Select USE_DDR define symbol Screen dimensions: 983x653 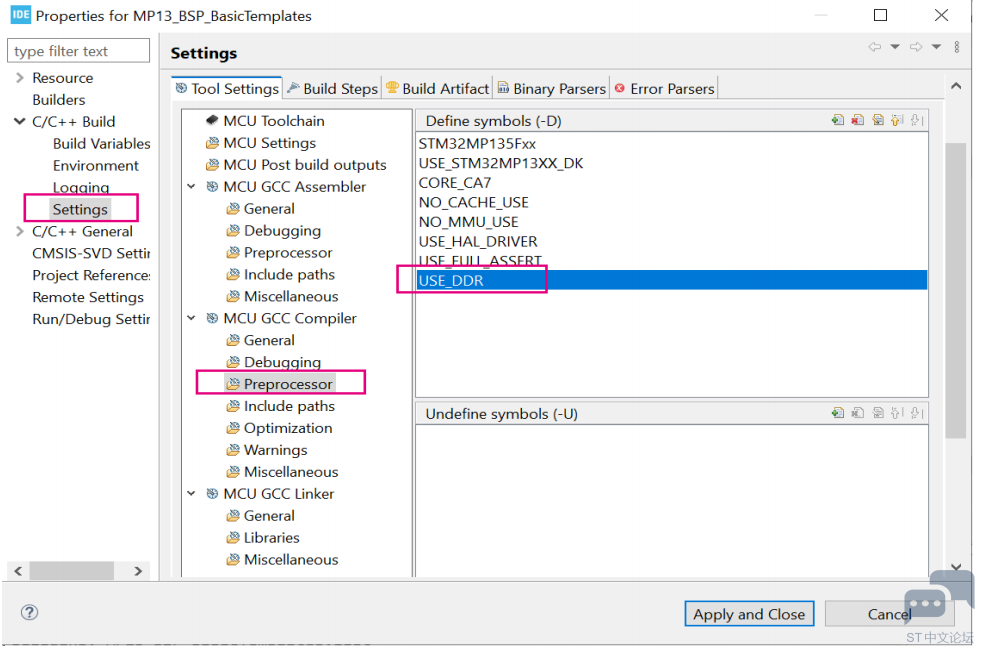click(x=671, y=280)
